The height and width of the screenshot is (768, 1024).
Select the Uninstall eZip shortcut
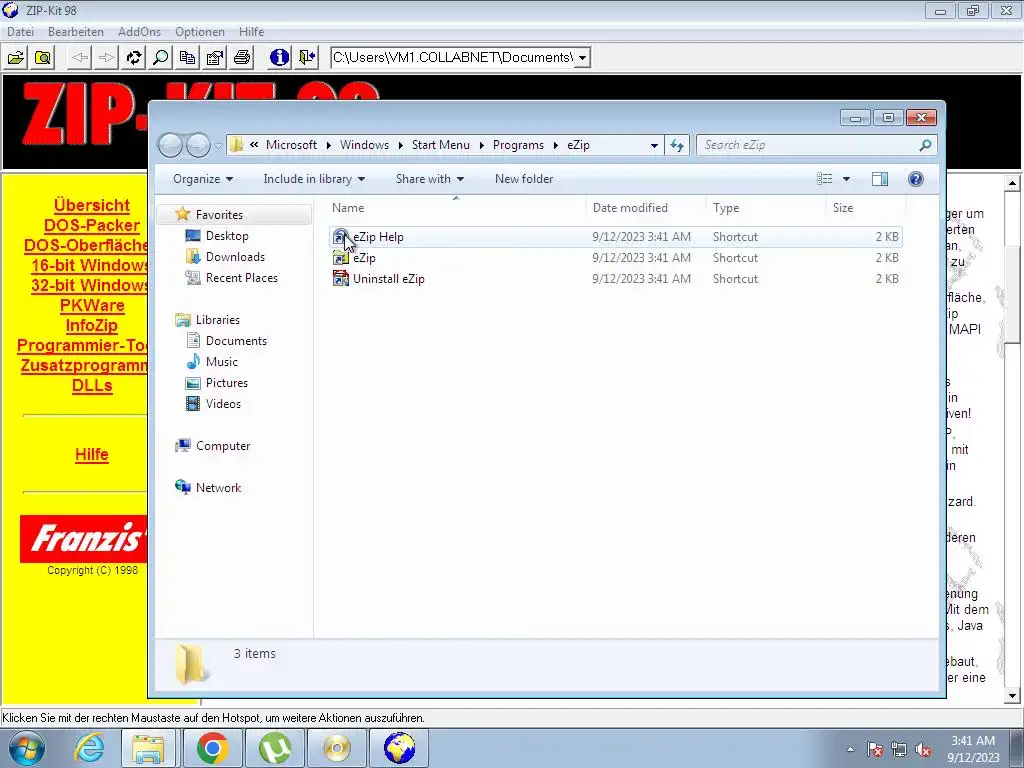click(615, 279)
